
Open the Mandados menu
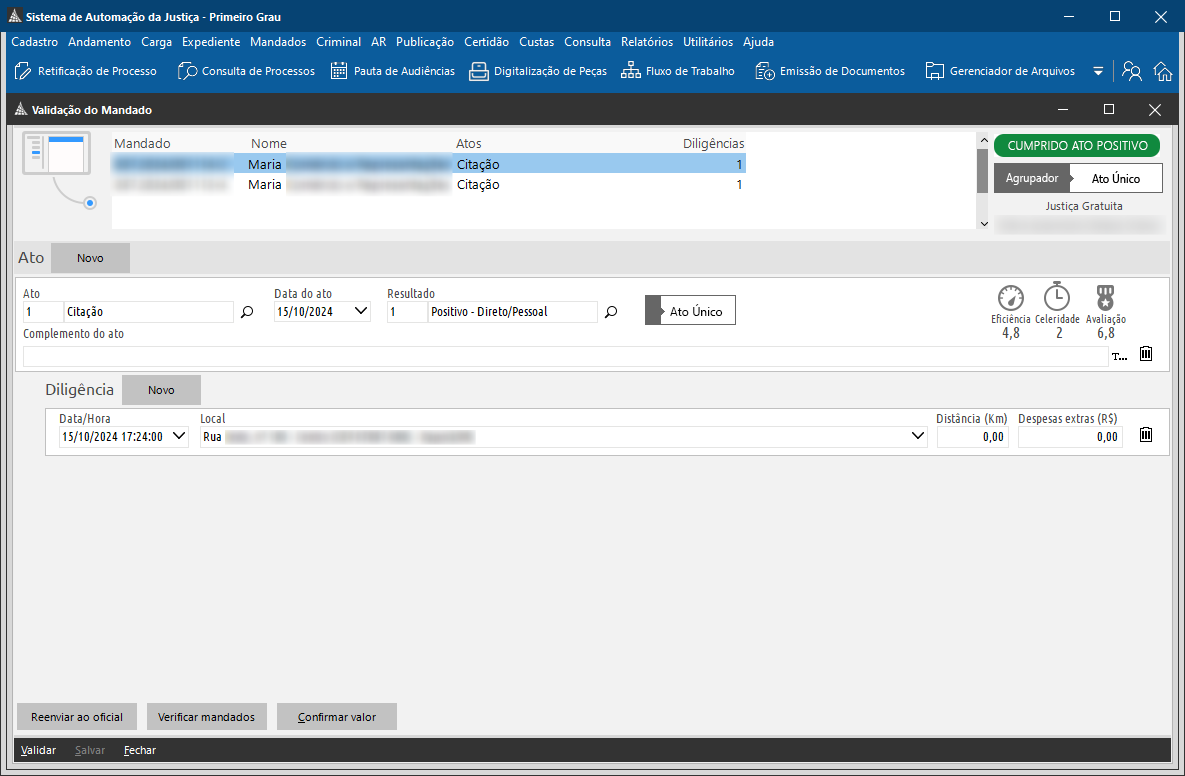click(x=278, y=42)
